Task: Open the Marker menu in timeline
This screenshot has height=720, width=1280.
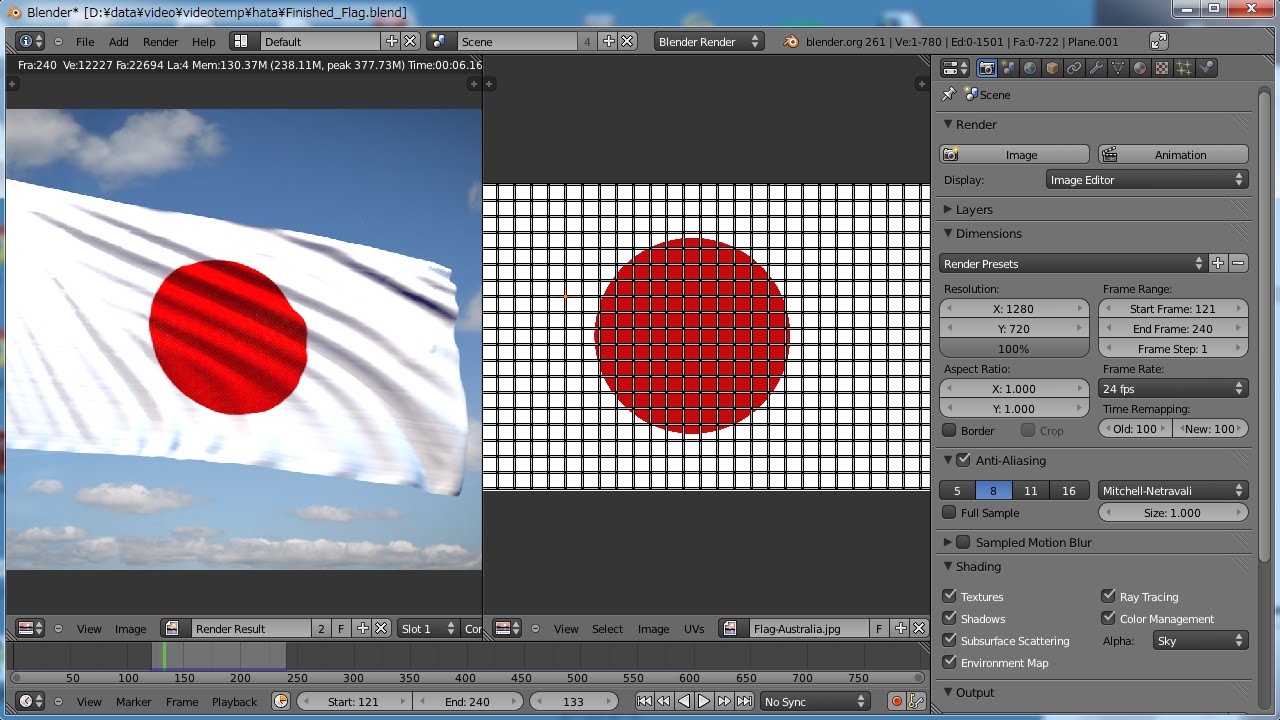Action: coord(133,701)
